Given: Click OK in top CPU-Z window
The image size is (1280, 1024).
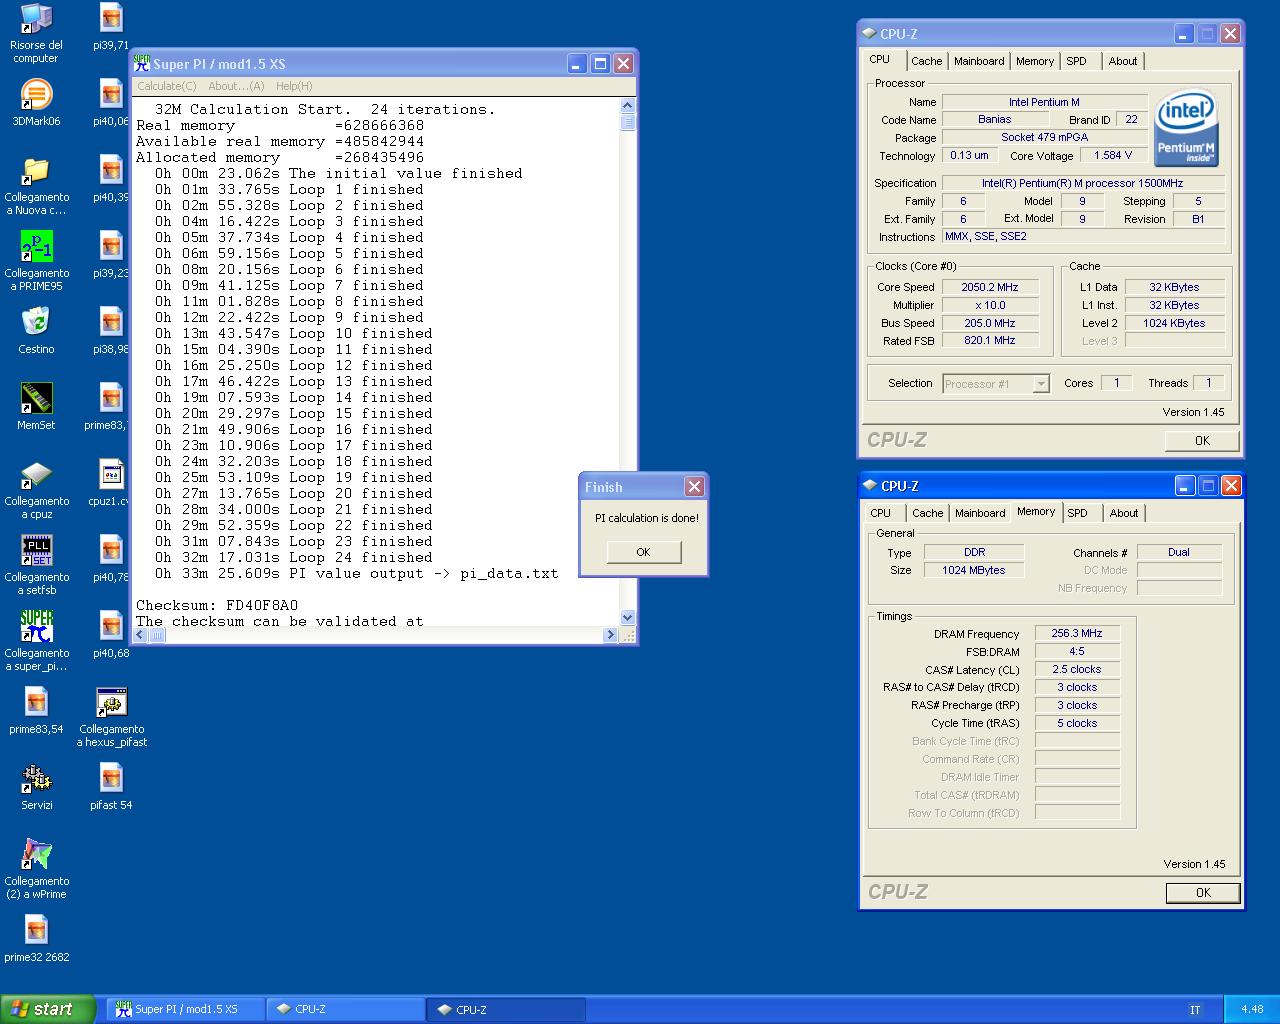Looking at the screenshot, I should pyautogui.click(x=1202, y=440).
